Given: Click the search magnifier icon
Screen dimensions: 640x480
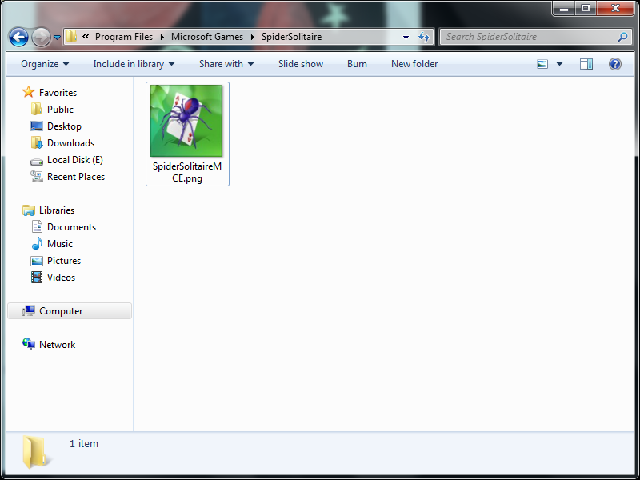Looking at the screenshot, I should pos(622,37).
